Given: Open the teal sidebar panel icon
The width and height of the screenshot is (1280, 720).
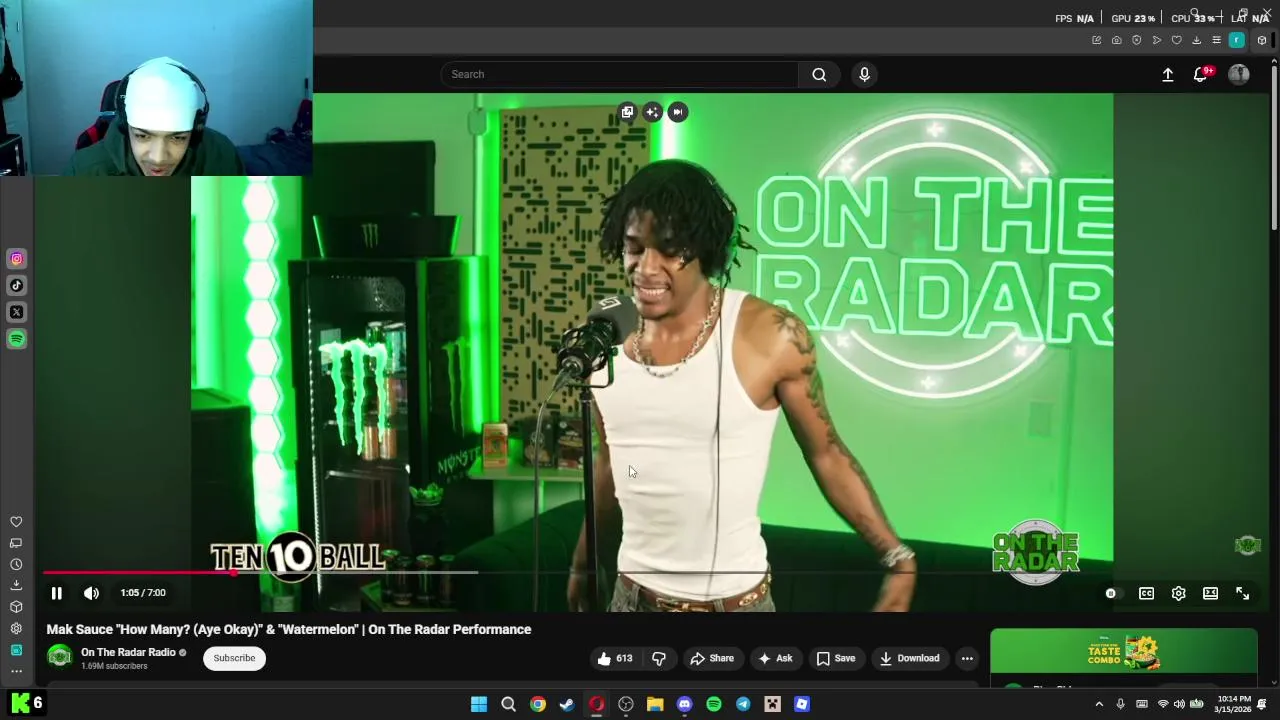Looking at the screenshot, I should [x=16, y=650].
